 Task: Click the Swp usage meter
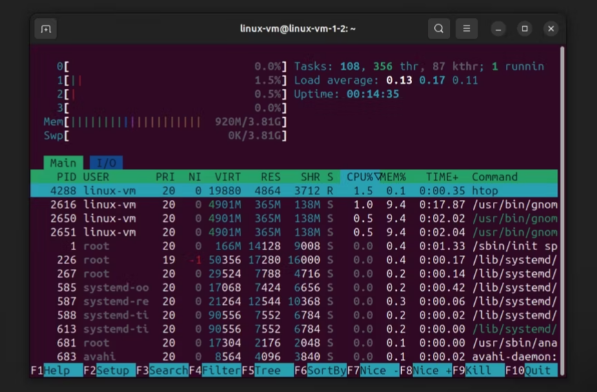click(x=165, y=135)
